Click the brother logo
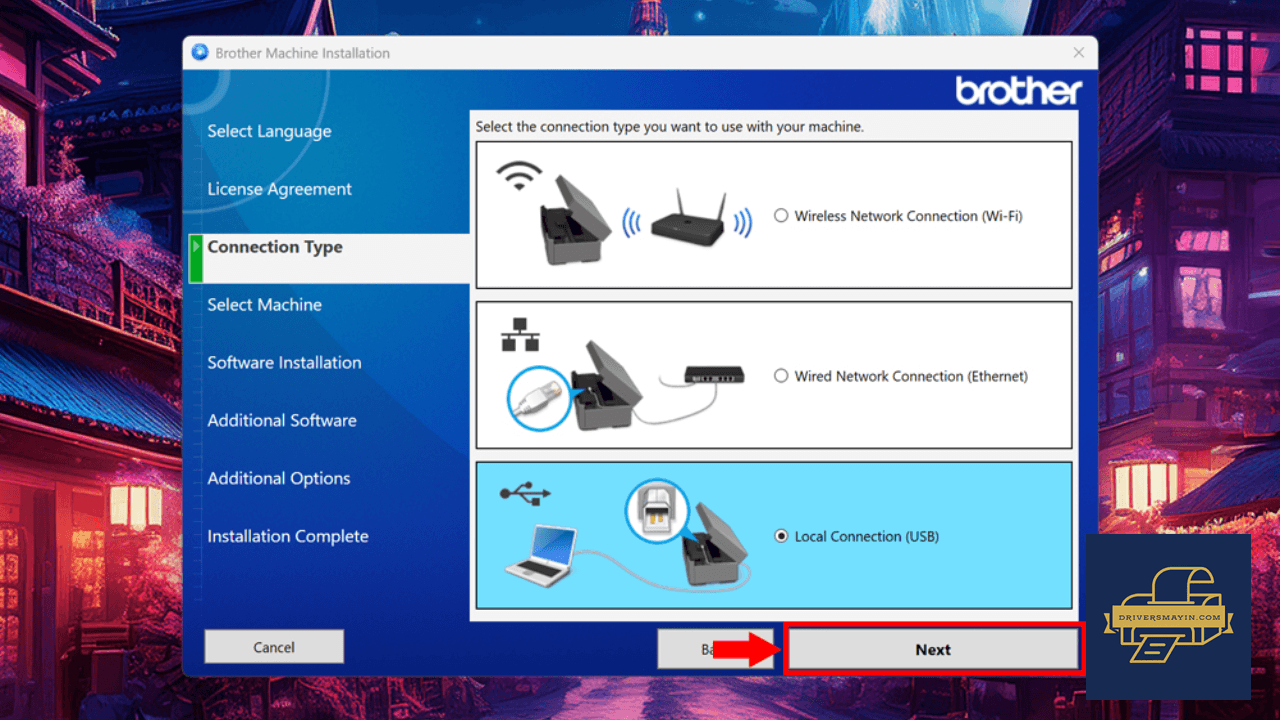Image resolution: width=1280 pixels, height=720 pixels. (1018, 91)
